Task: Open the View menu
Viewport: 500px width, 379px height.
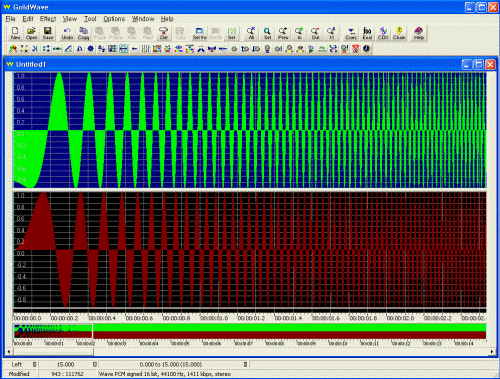Action: 70,19
